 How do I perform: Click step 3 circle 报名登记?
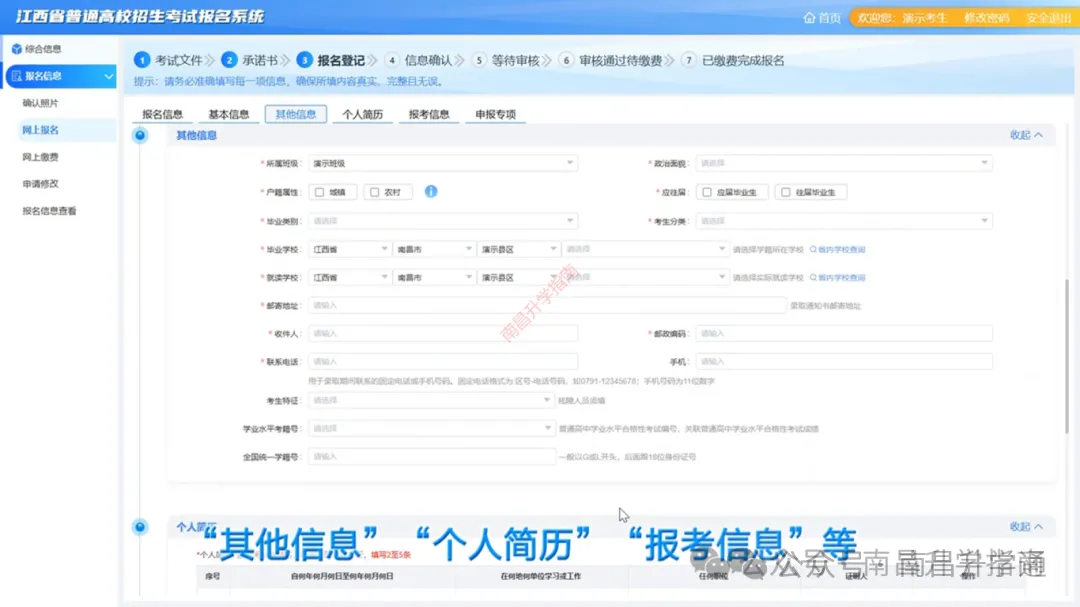tap(304, 61)
